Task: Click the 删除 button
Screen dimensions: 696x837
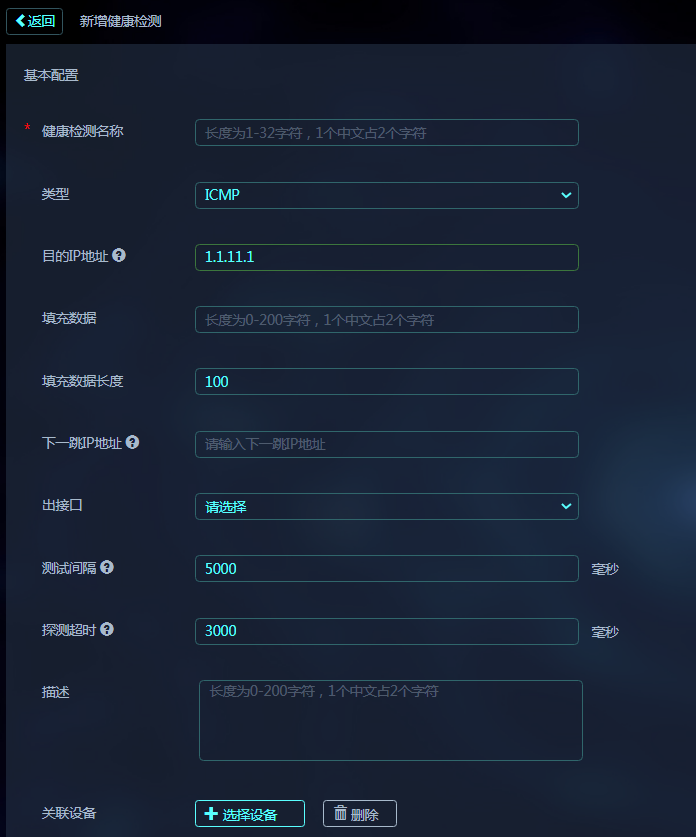Action: coord(360,814)
